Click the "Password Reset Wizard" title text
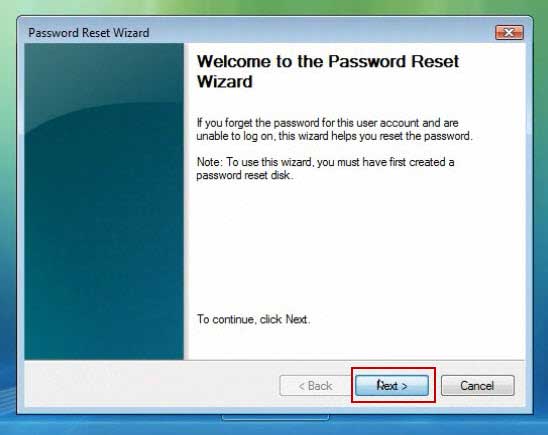This screenshot has height=435, width=548. tap(89, 33)
